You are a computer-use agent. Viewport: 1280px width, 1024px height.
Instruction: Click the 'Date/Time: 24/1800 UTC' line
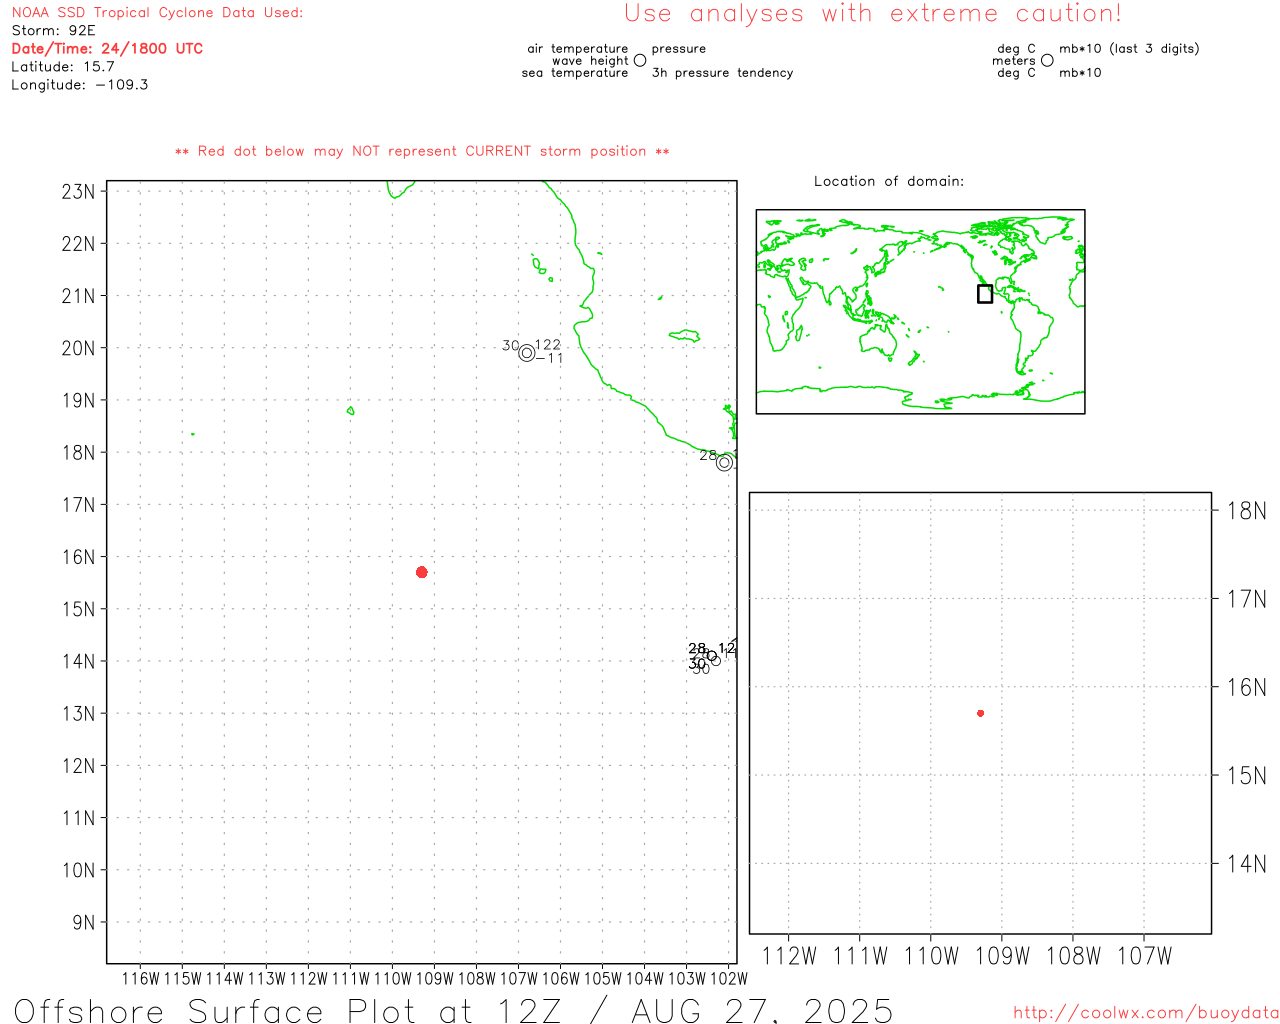pyautogui.click(x=107, y=49)
